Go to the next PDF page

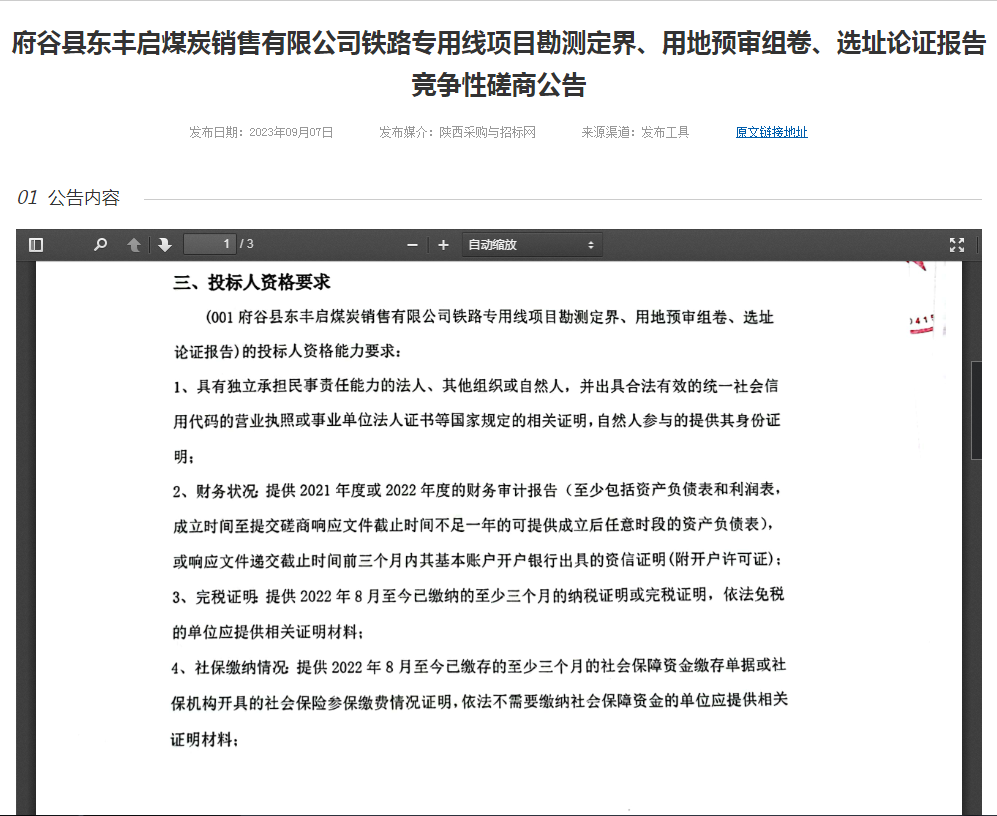pos(165,245)
